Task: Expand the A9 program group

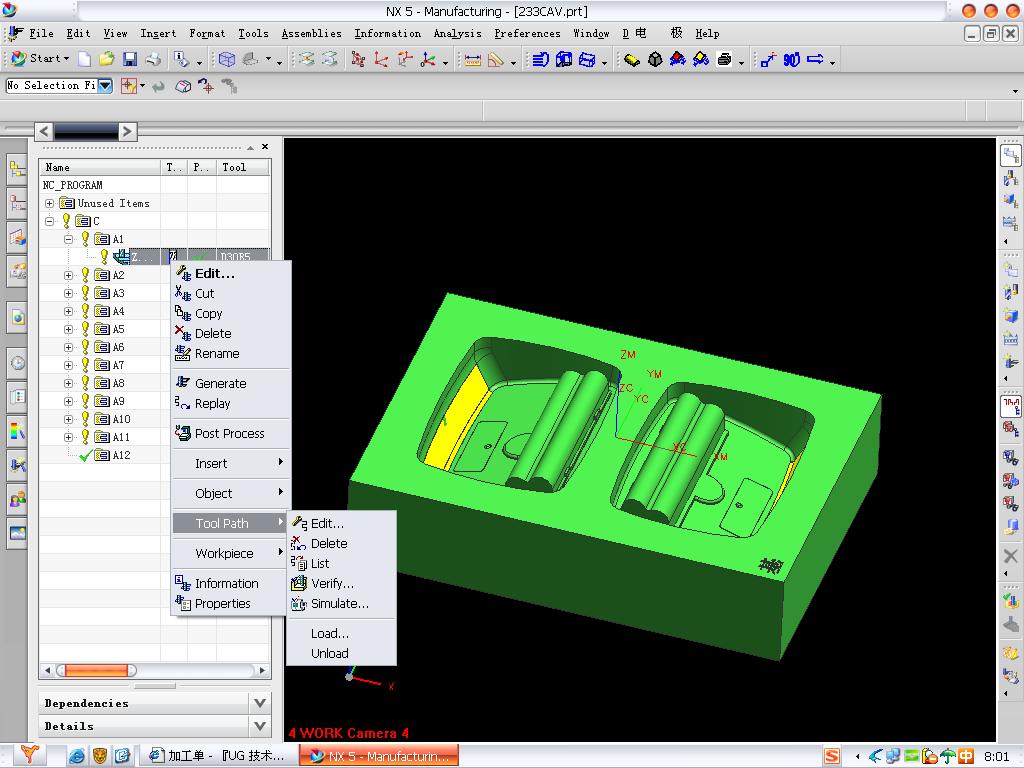Action: (69, 402)
